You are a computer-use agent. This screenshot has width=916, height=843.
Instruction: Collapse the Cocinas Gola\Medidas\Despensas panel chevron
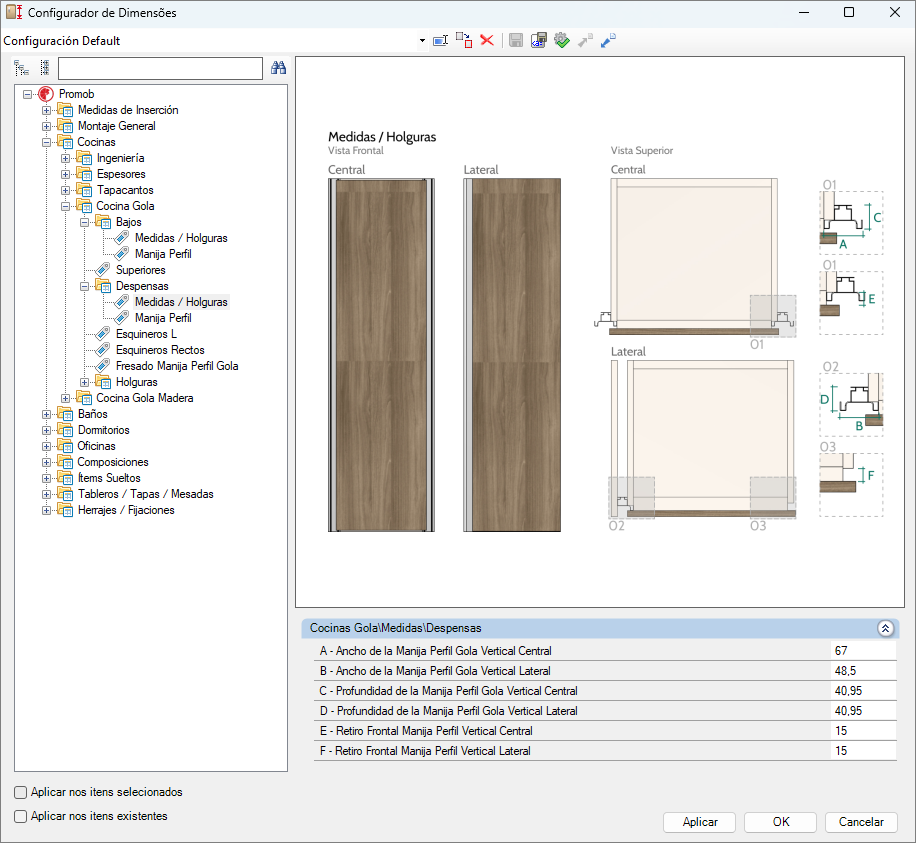point(885,628)
